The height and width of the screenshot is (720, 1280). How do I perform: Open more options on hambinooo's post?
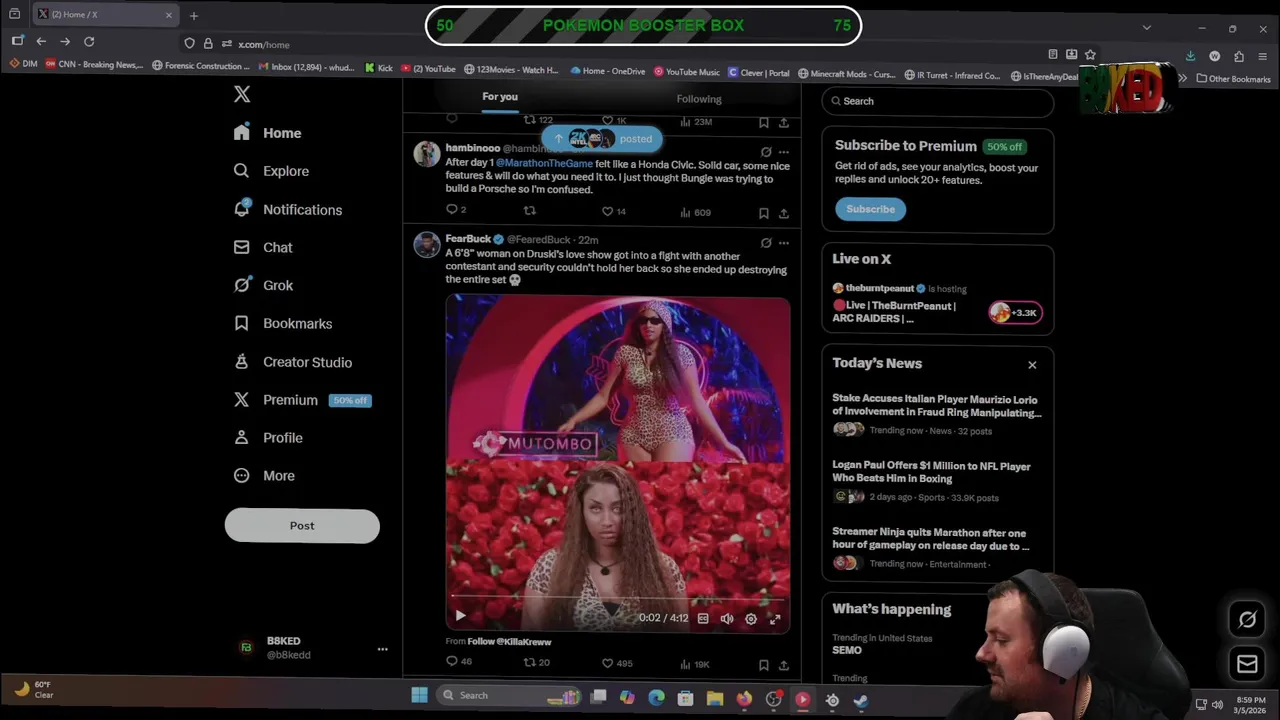coord(784,152)
